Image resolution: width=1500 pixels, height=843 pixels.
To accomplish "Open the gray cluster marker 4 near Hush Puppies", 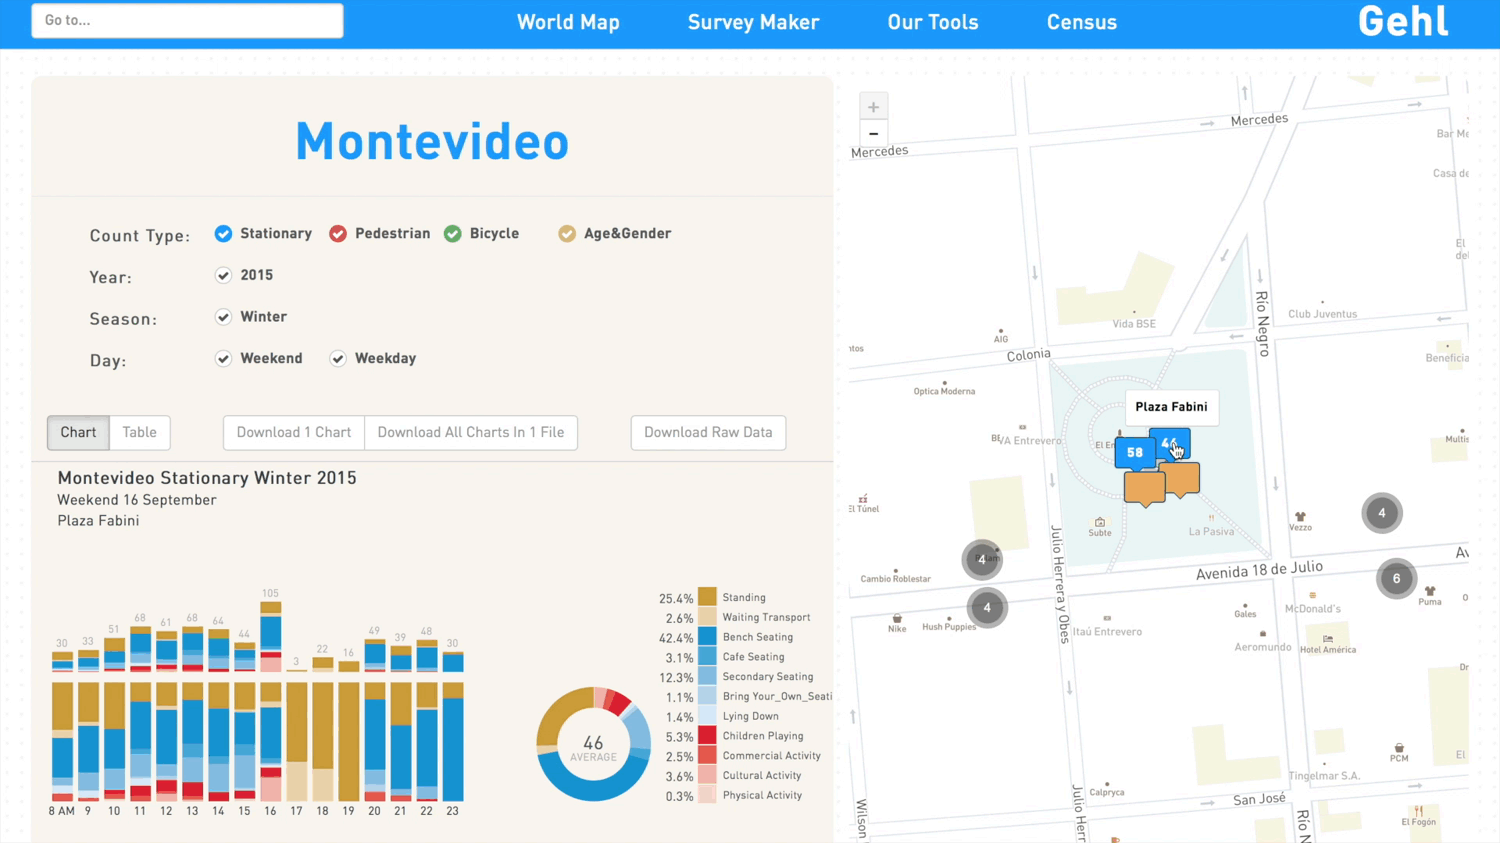I will click(x=987, y=607).
